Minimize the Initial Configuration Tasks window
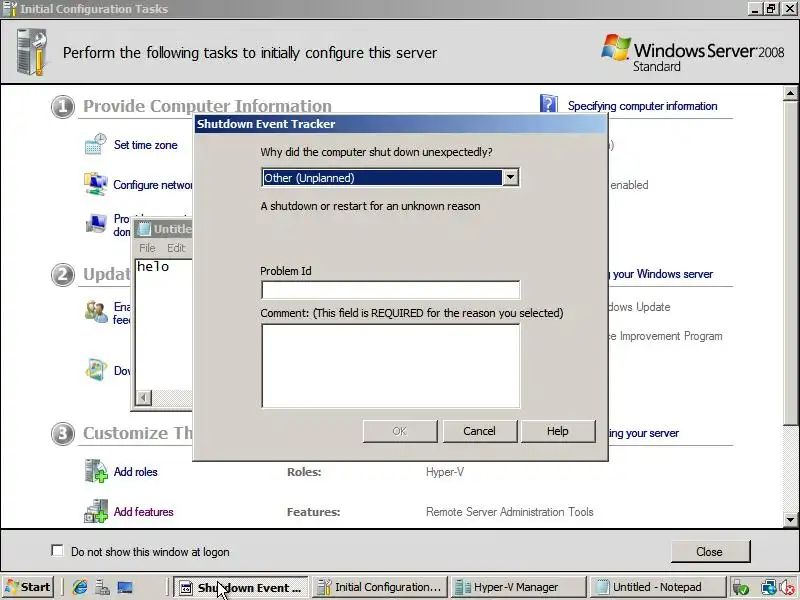 (x=756, y=9)
